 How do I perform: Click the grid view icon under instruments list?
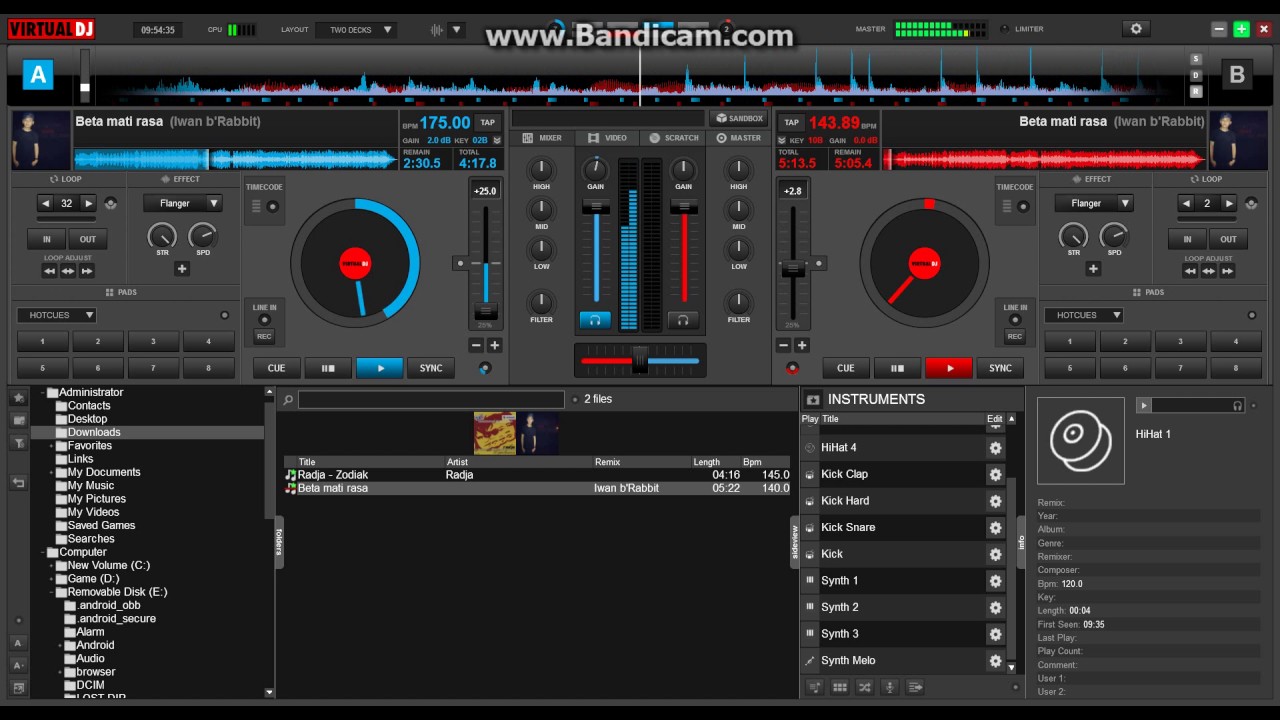(x=840, y=687)
